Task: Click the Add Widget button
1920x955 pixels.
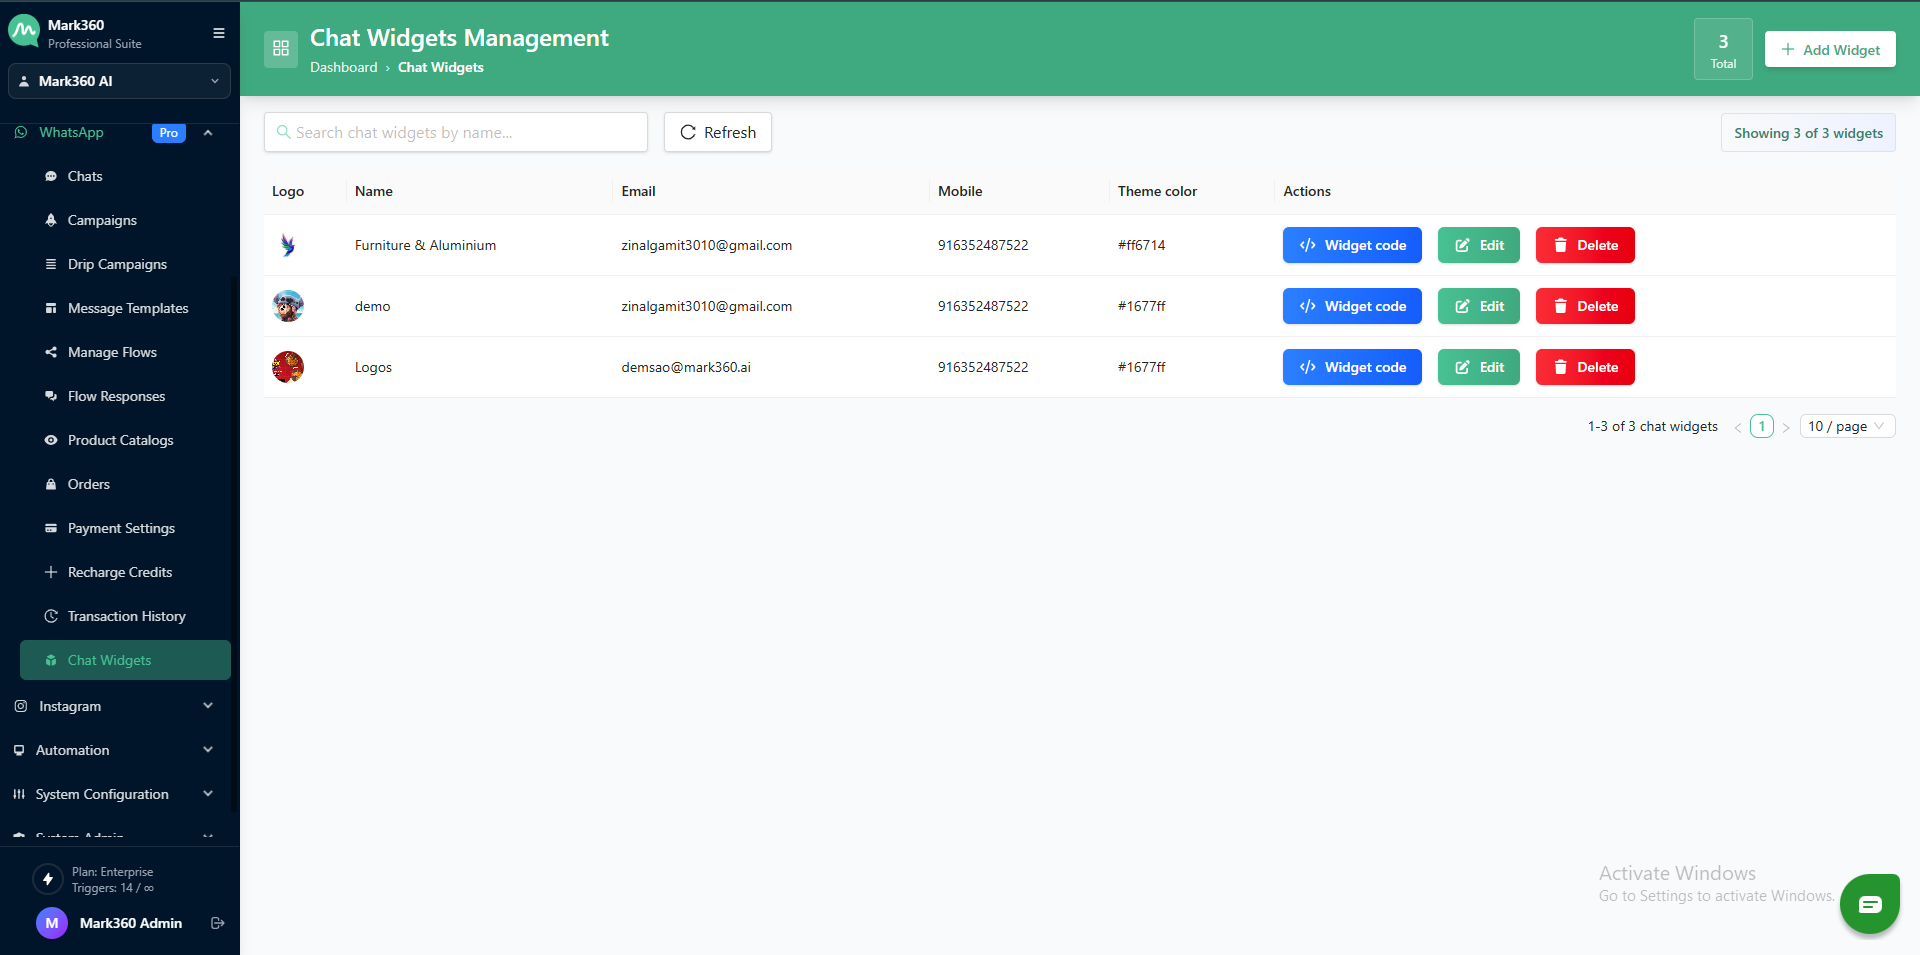Action: [1829, 49]
